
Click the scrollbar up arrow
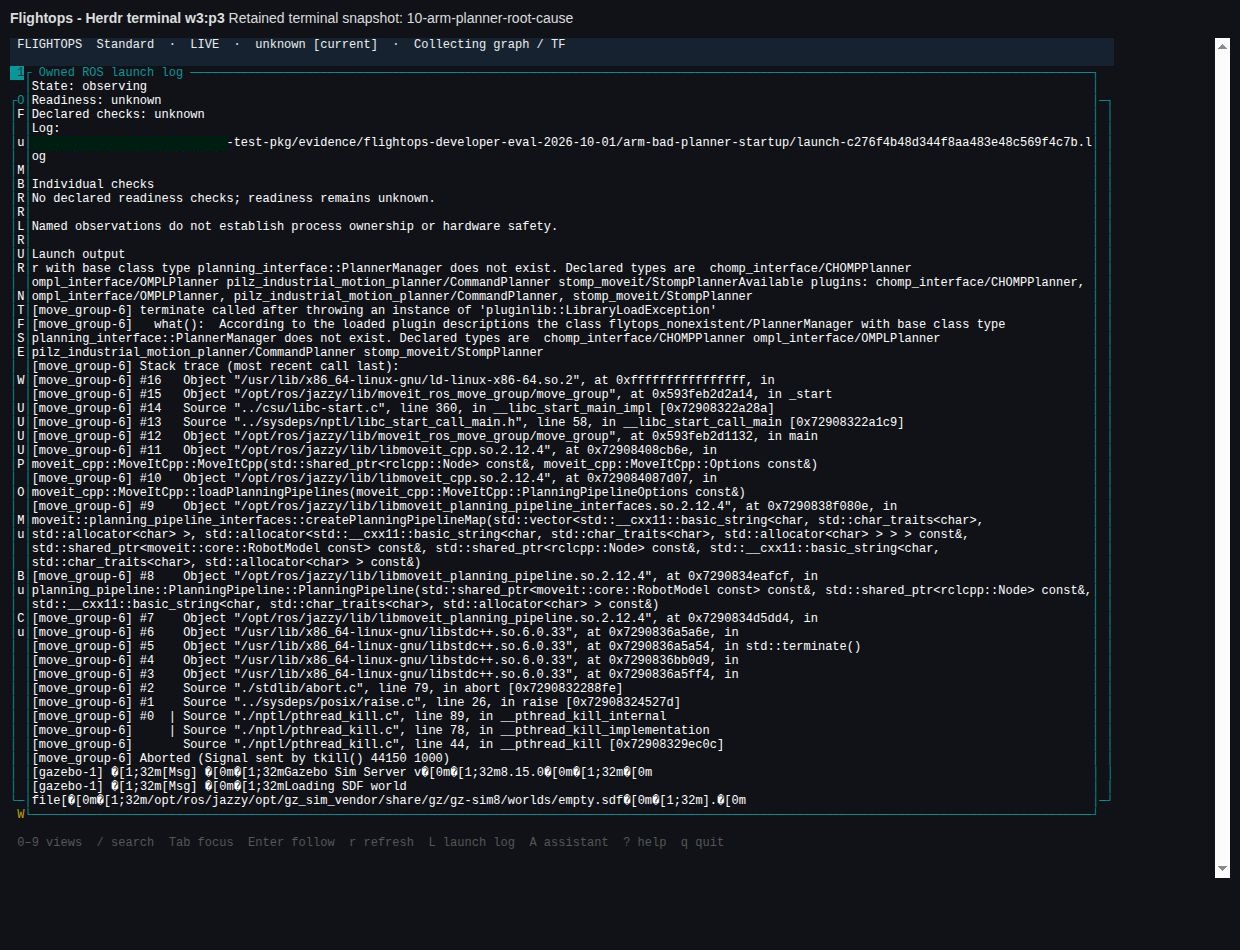(1222, 45)
